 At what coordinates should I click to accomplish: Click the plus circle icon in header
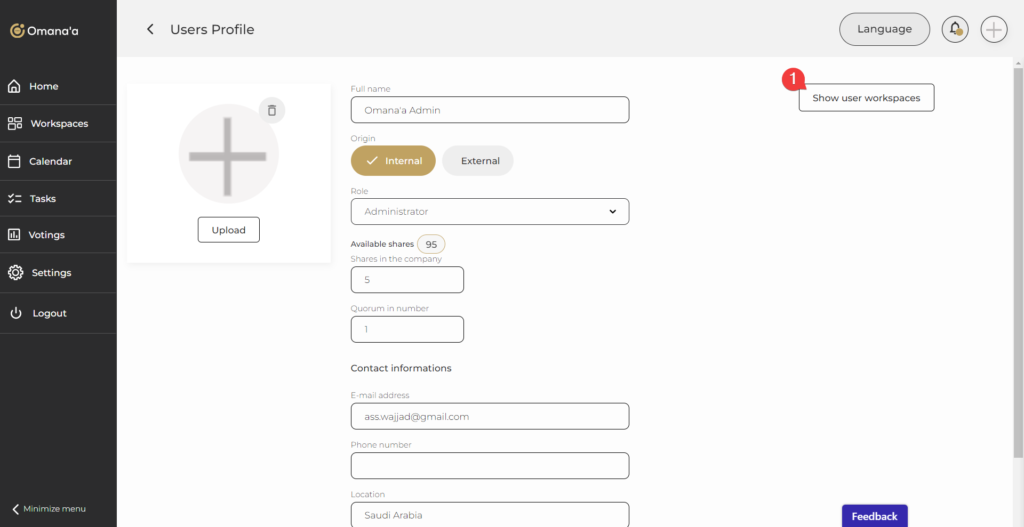pos(993,30)
